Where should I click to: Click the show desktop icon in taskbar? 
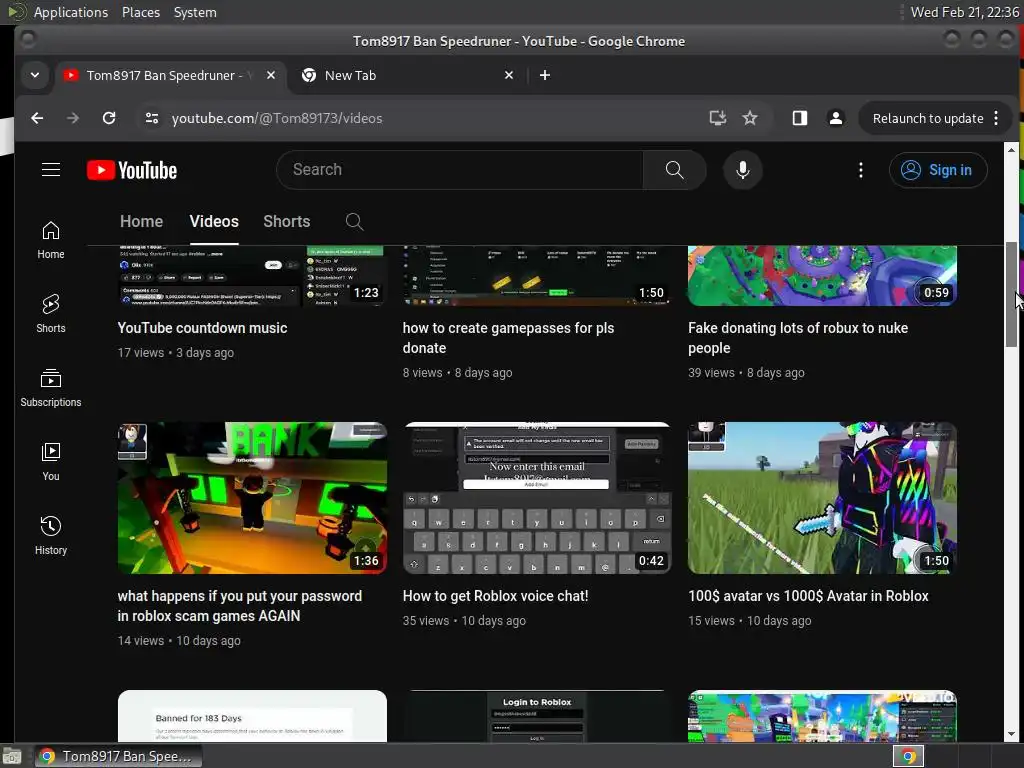click(x=12, y=756)
